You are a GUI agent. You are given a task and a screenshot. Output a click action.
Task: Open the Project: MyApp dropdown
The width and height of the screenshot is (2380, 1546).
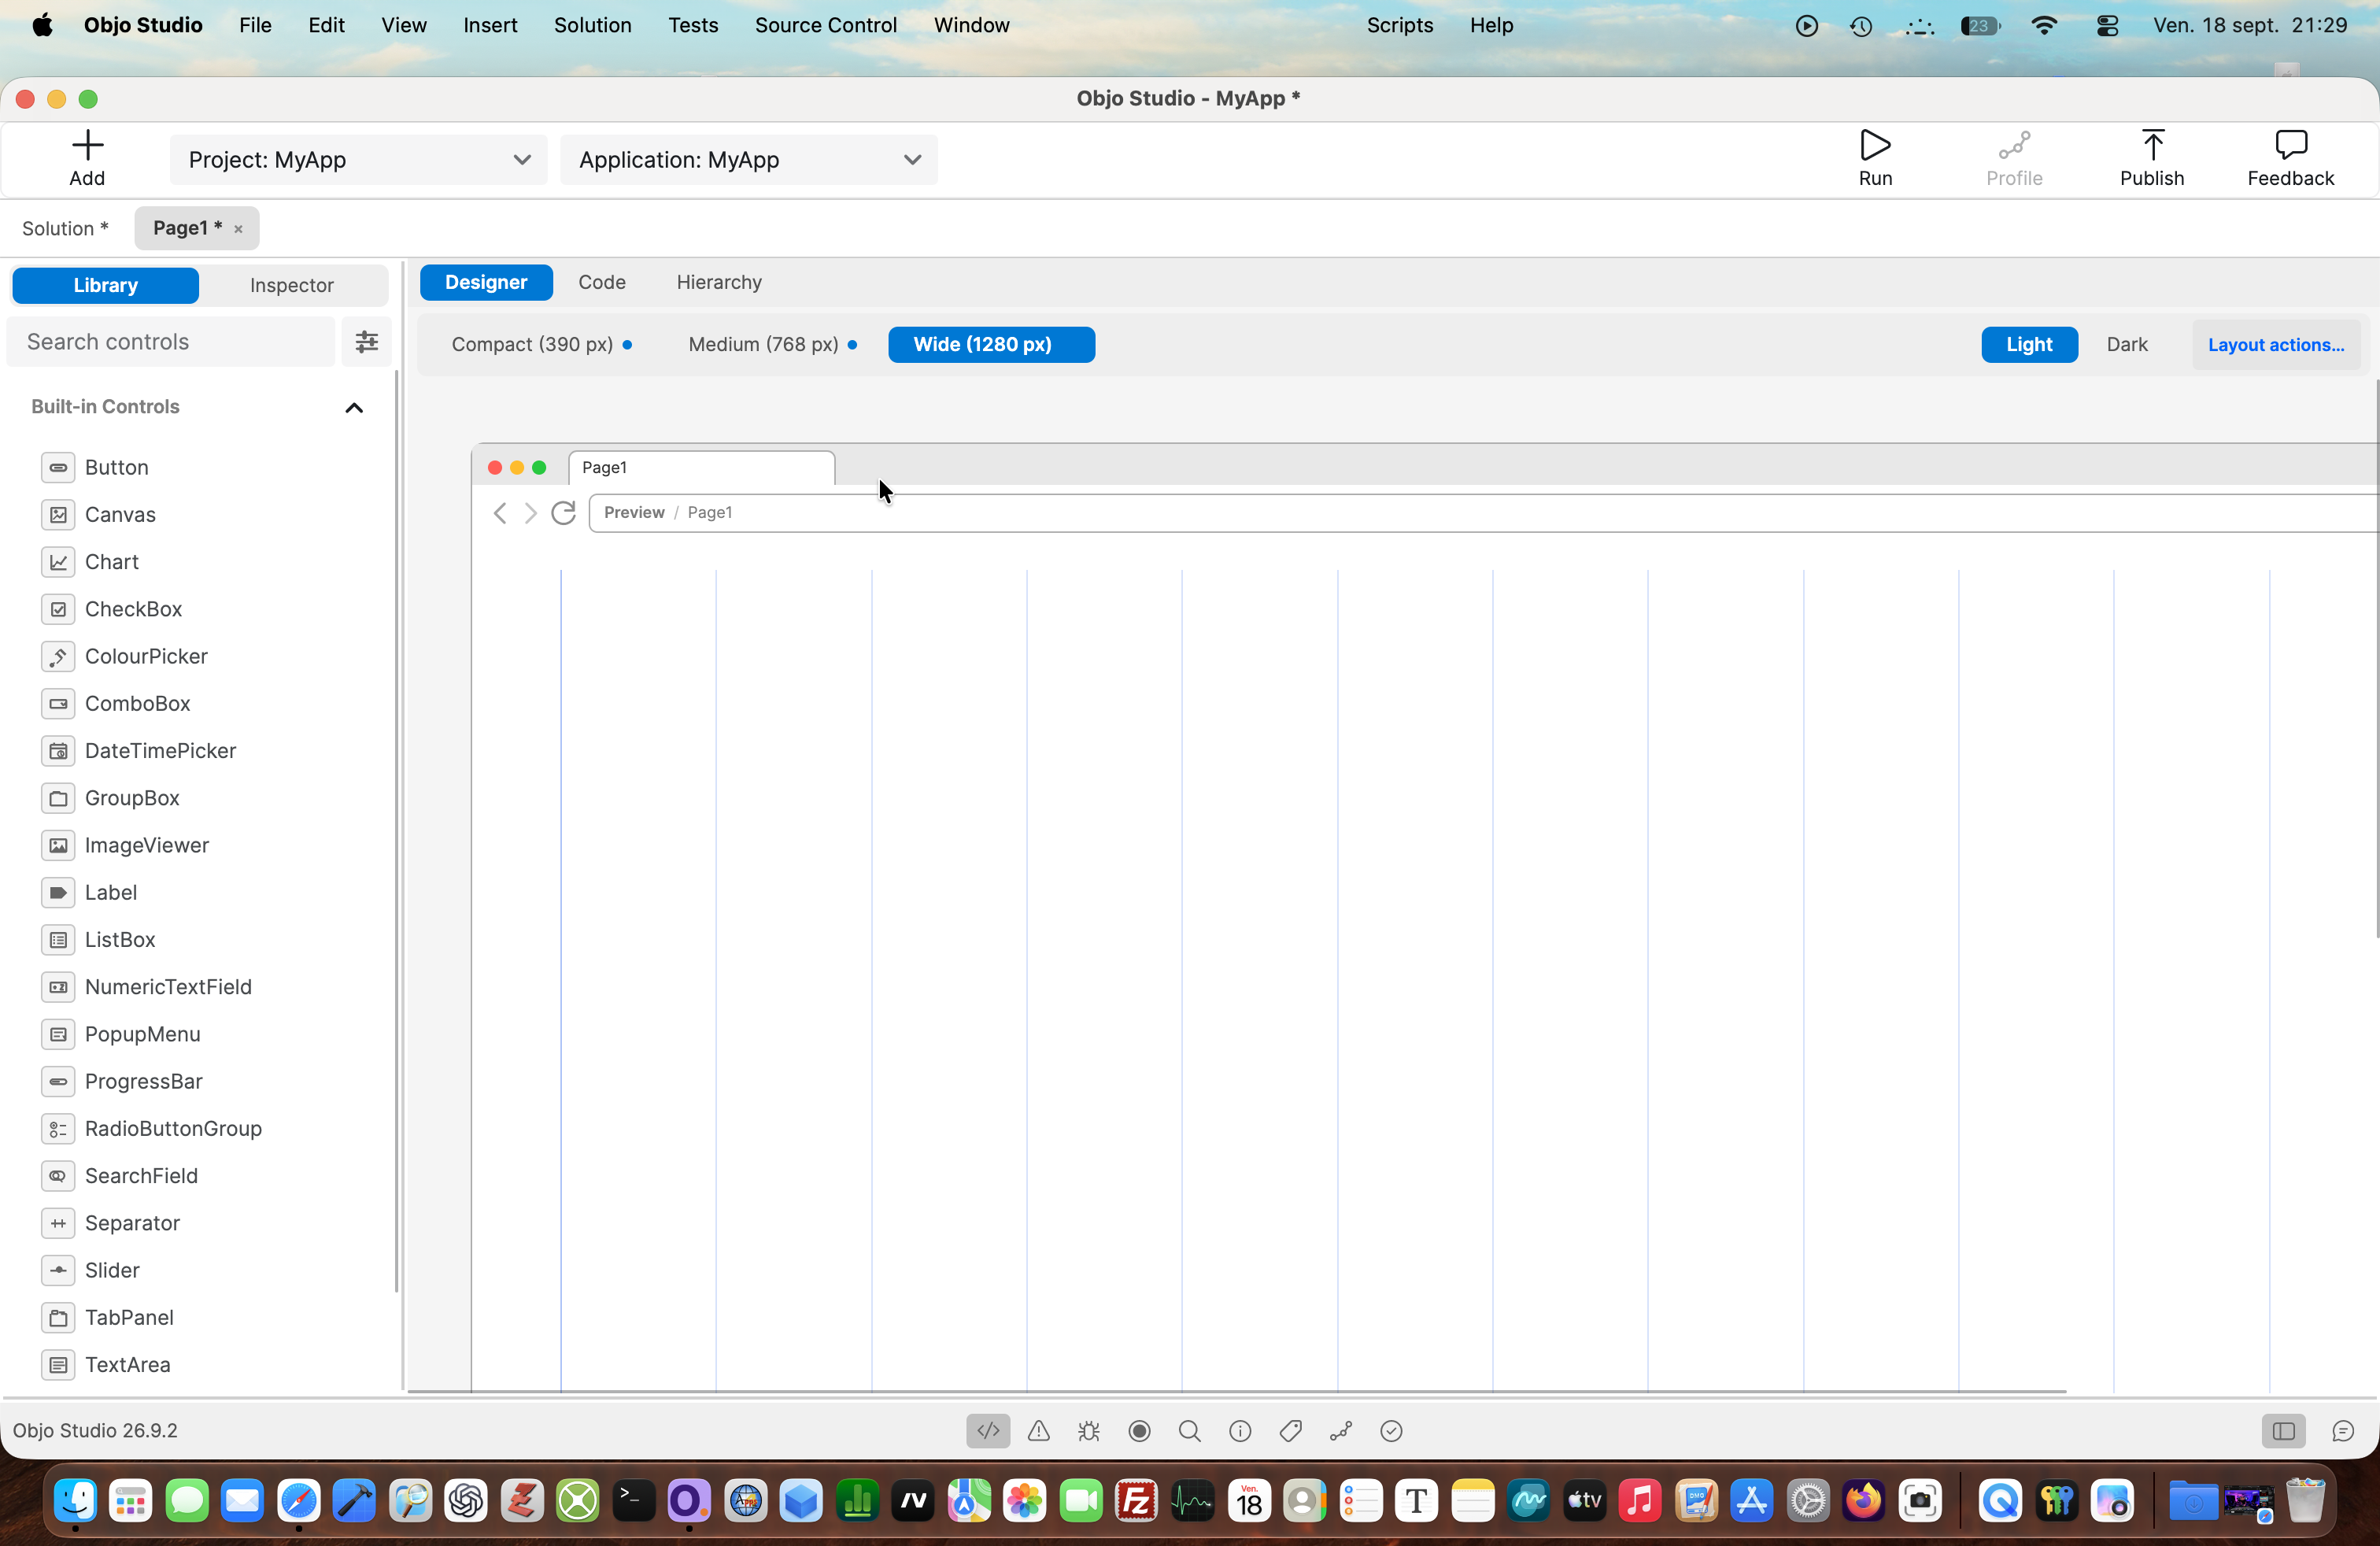[x=359, y=160]
